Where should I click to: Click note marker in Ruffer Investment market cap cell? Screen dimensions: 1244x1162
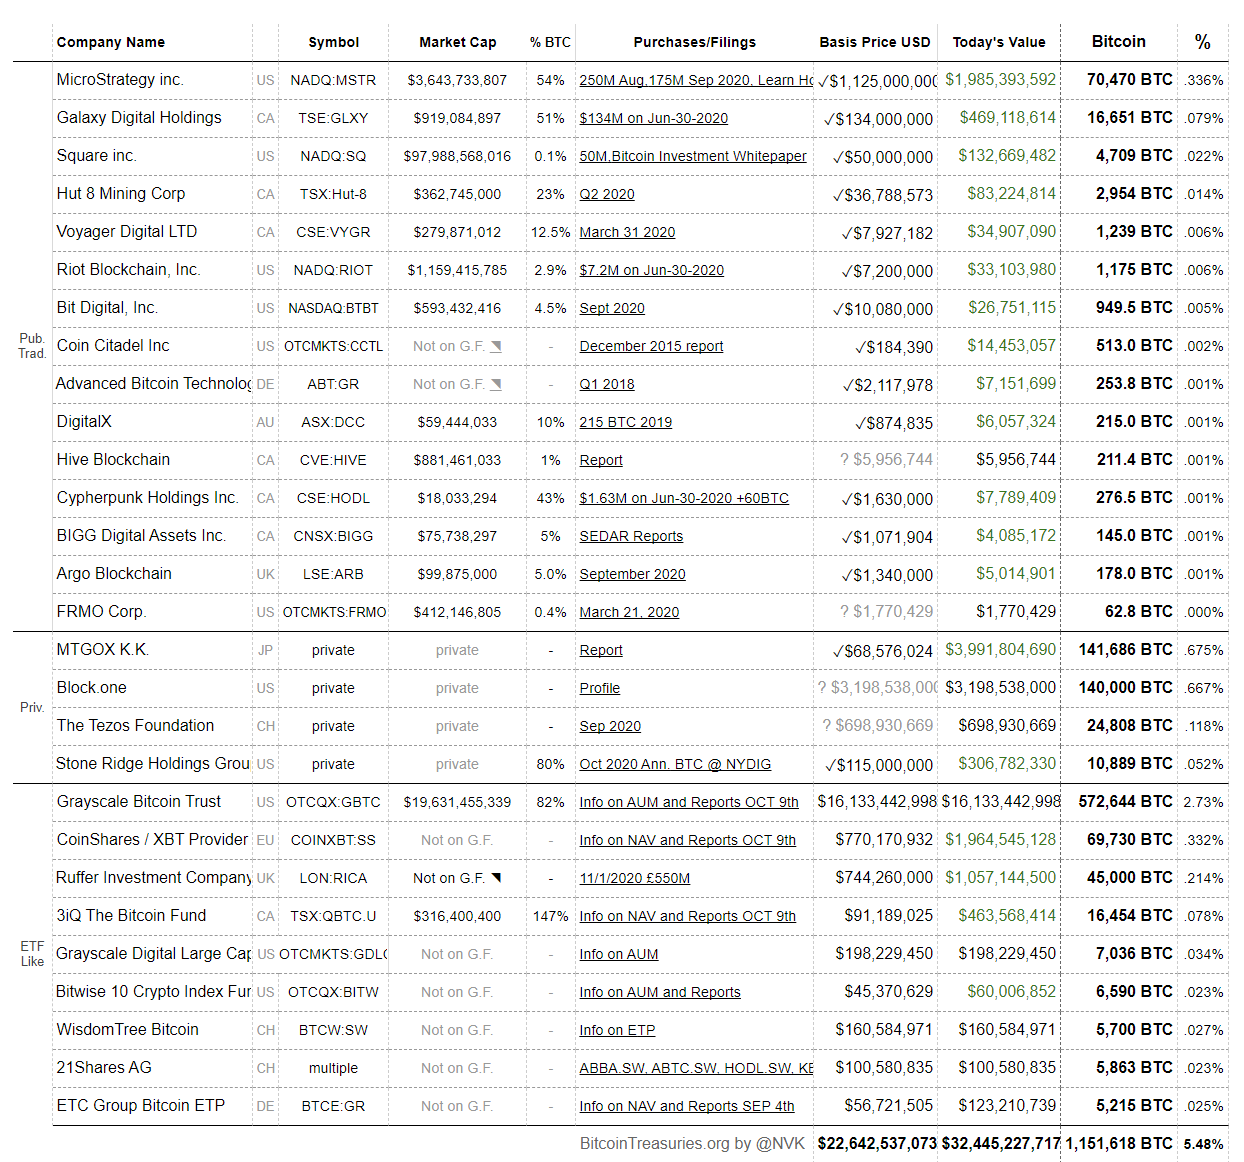click(x=496, y=878)
